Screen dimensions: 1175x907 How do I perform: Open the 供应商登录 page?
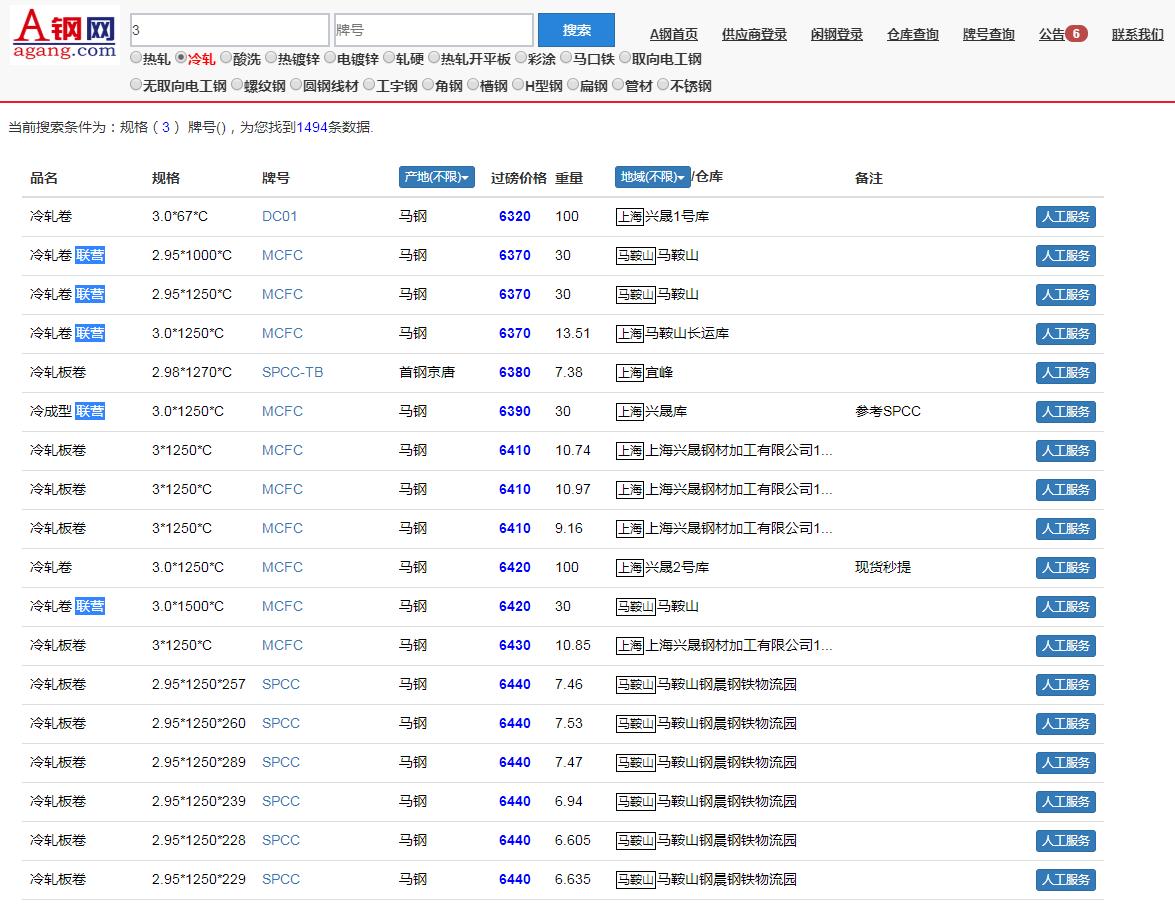pos(754,34)
